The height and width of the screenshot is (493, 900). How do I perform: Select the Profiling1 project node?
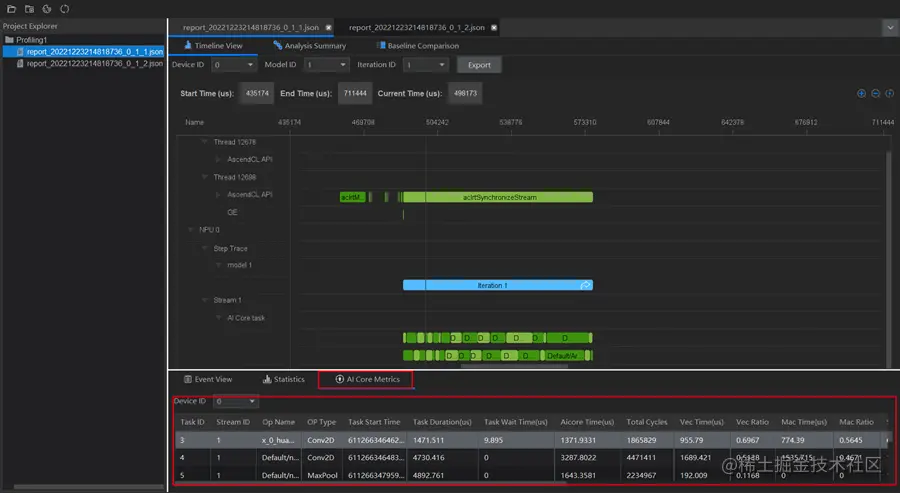click(x=31, y=40)
